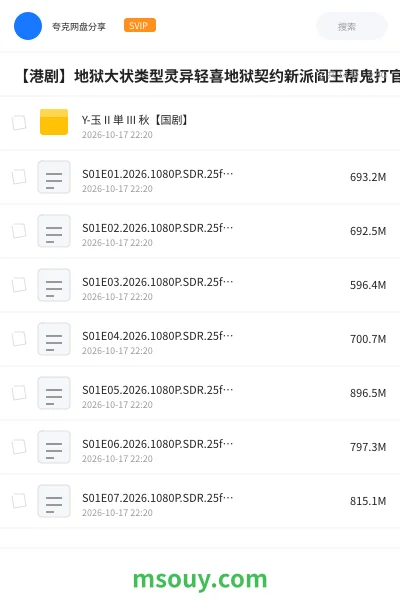
Task: Click the file icon for S01E05
Action: (54, 393)
